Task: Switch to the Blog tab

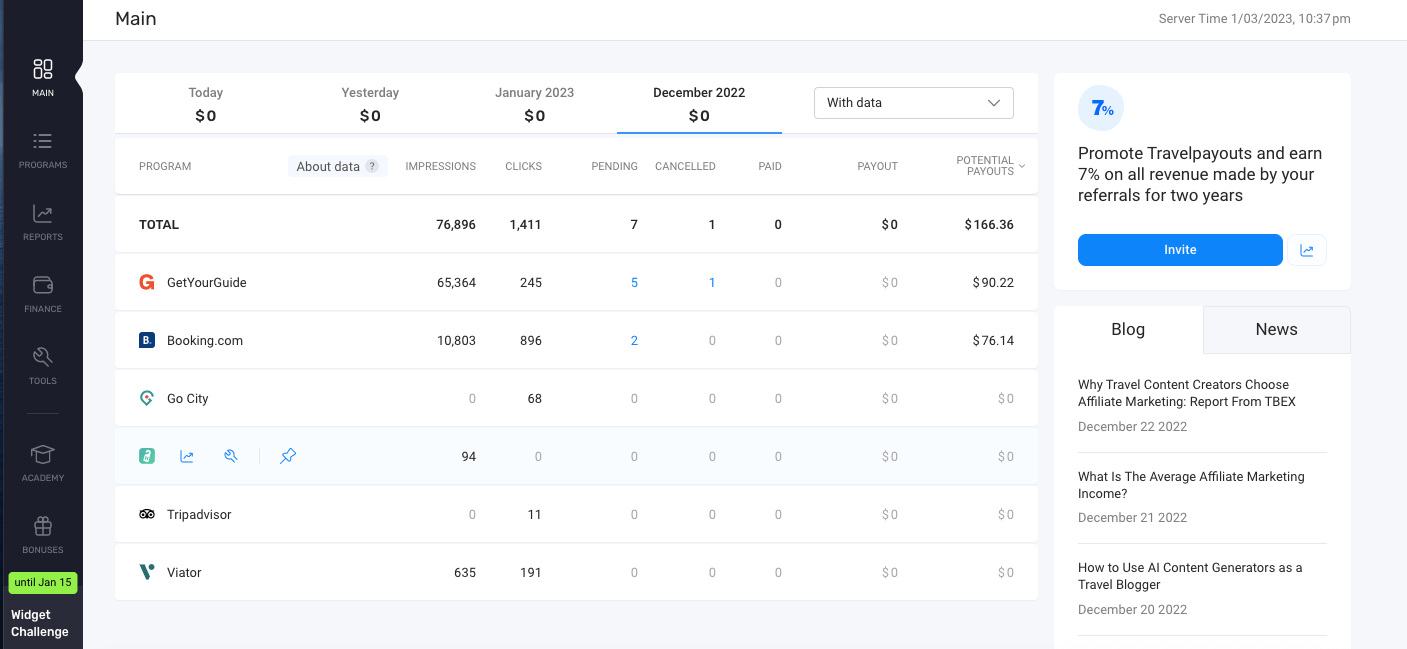Action: (1128, 330)
